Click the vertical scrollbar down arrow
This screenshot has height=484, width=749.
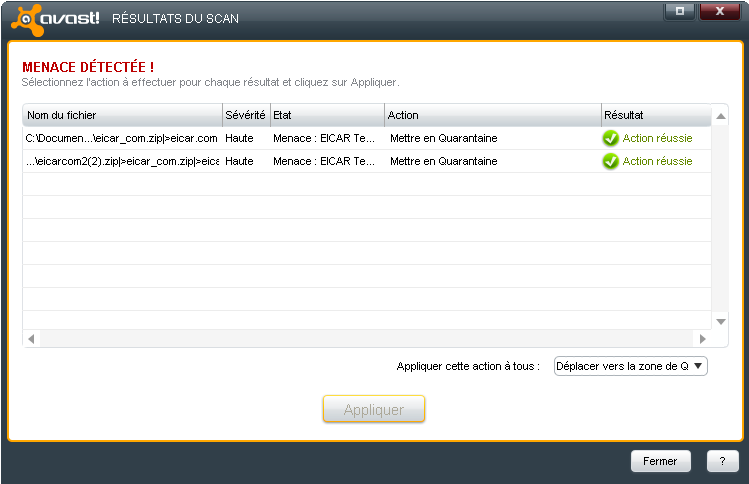tap(721, 322)
